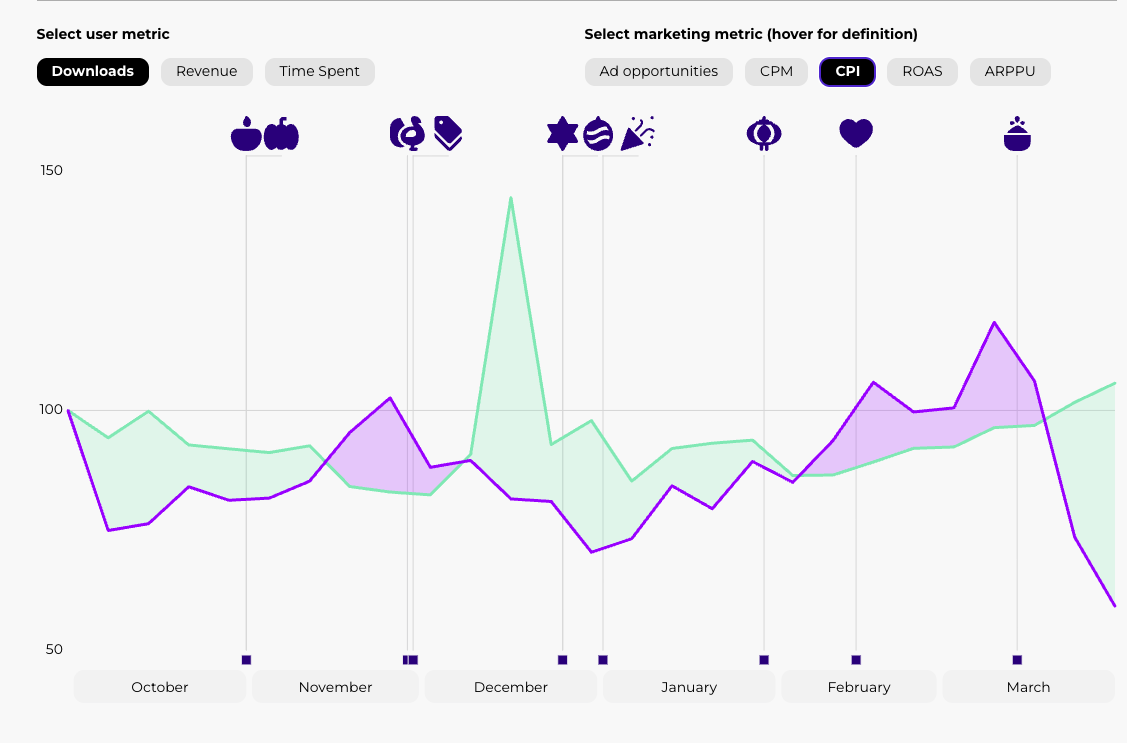Click the October month label
Image resolution: width=1127 pixels, height=743 pixels.
click(160, 687)
